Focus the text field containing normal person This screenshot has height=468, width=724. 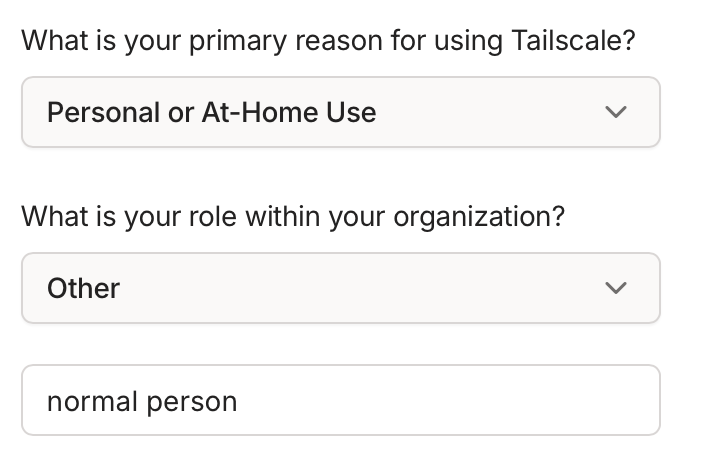point(340,401)
